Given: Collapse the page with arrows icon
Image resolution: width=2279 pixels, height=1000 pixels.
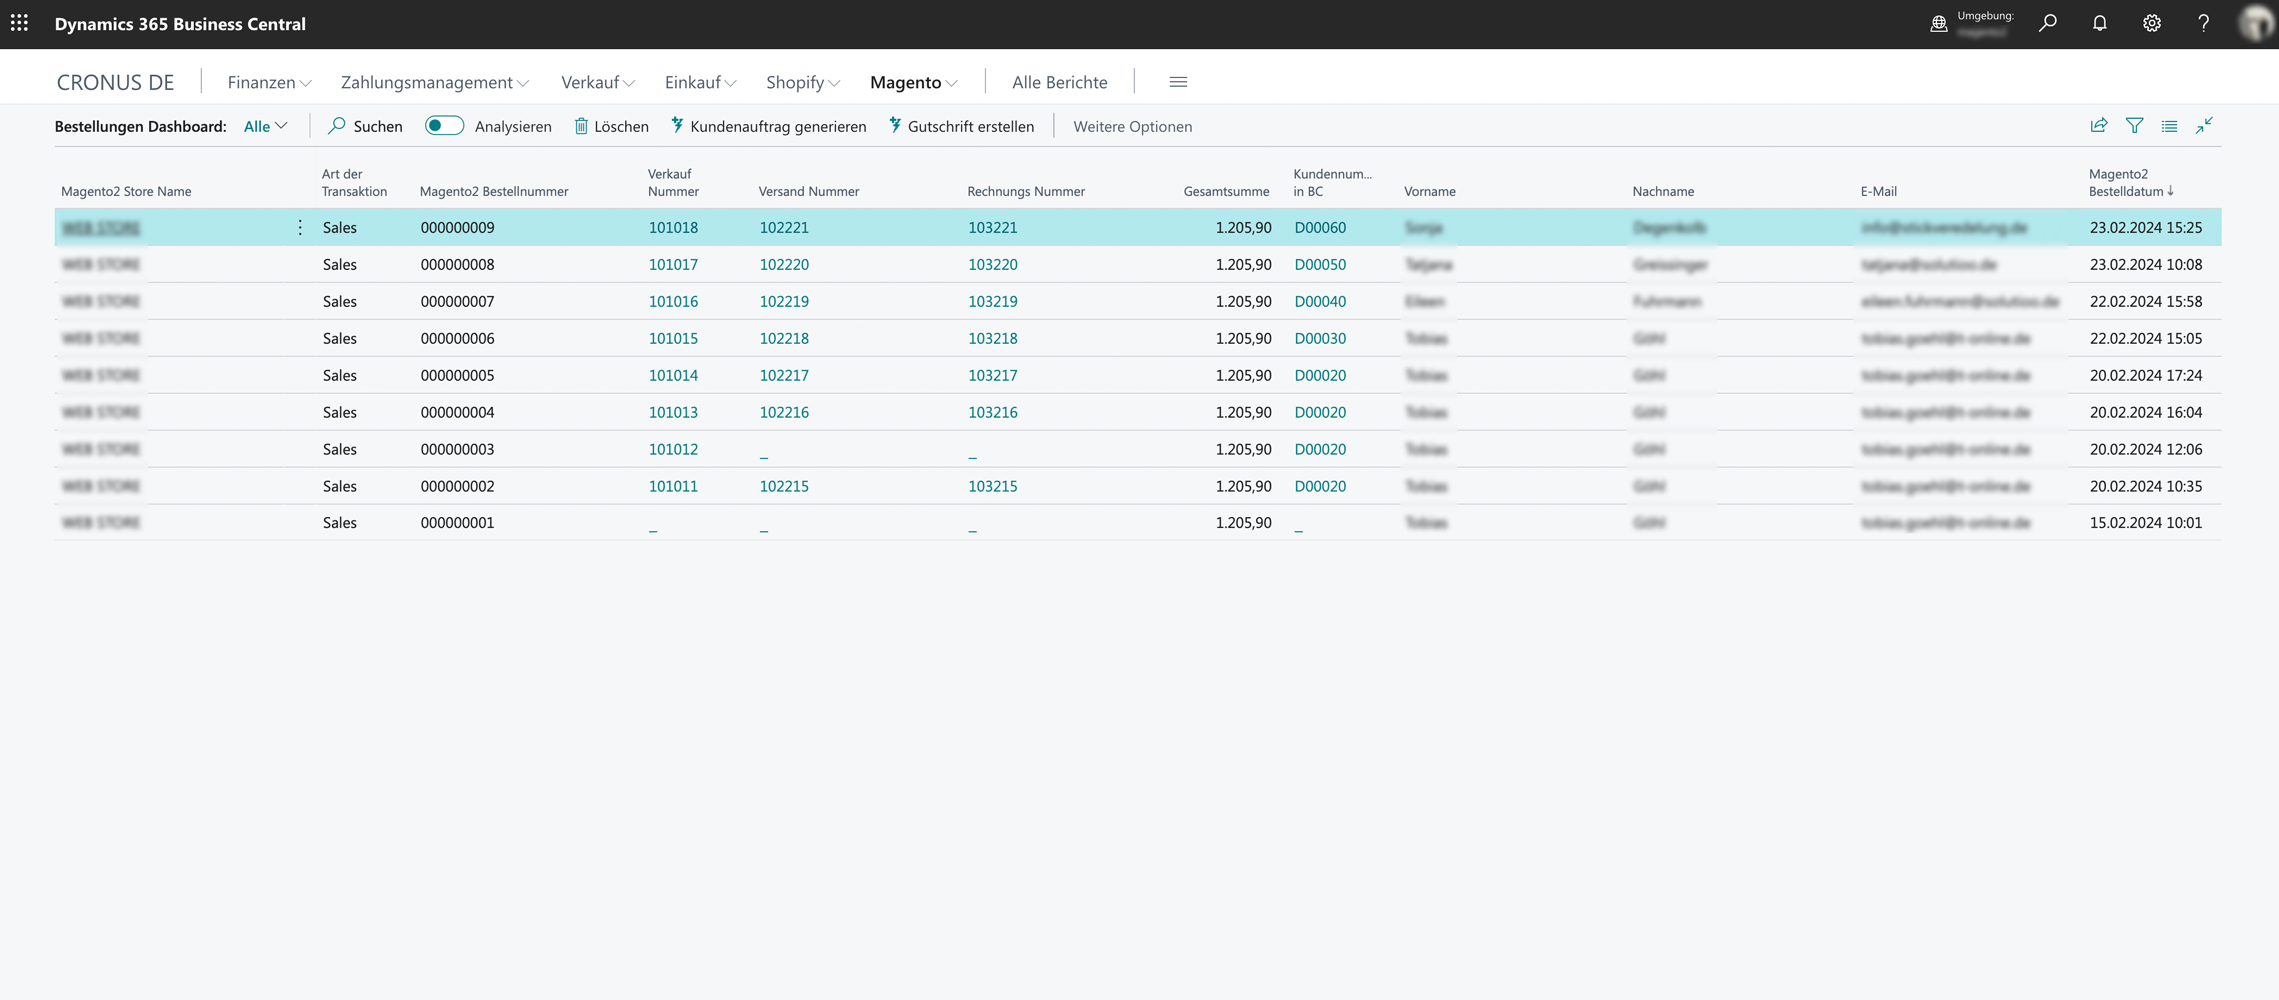Looking at the screenshot, I should click(x=2205, y=126).
